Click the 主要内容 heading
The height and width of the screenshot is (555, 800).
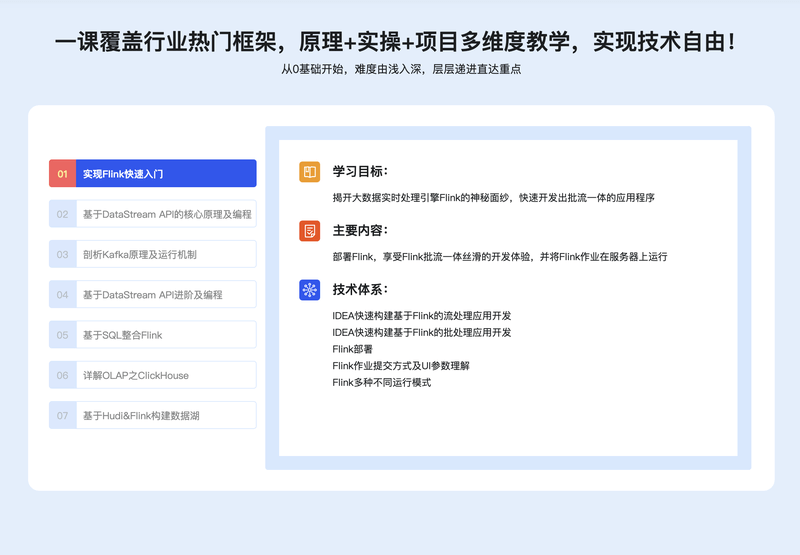pyautogui.click(x=360, y=231)
